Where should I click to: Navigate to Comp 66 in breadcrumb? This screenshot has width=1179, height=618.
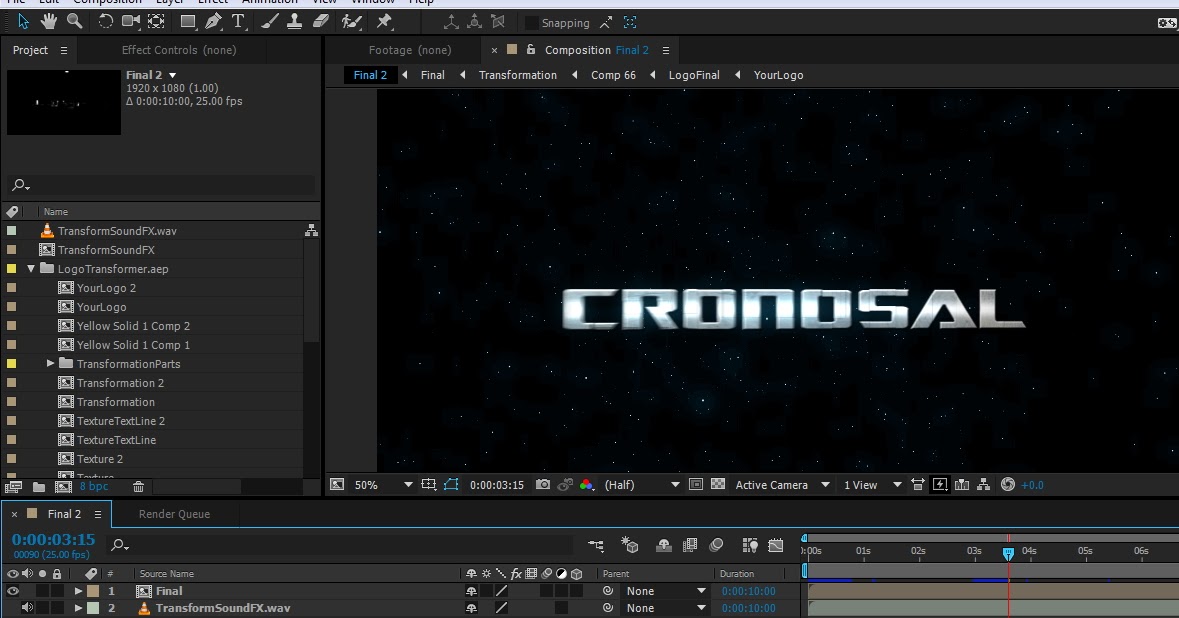614,75
